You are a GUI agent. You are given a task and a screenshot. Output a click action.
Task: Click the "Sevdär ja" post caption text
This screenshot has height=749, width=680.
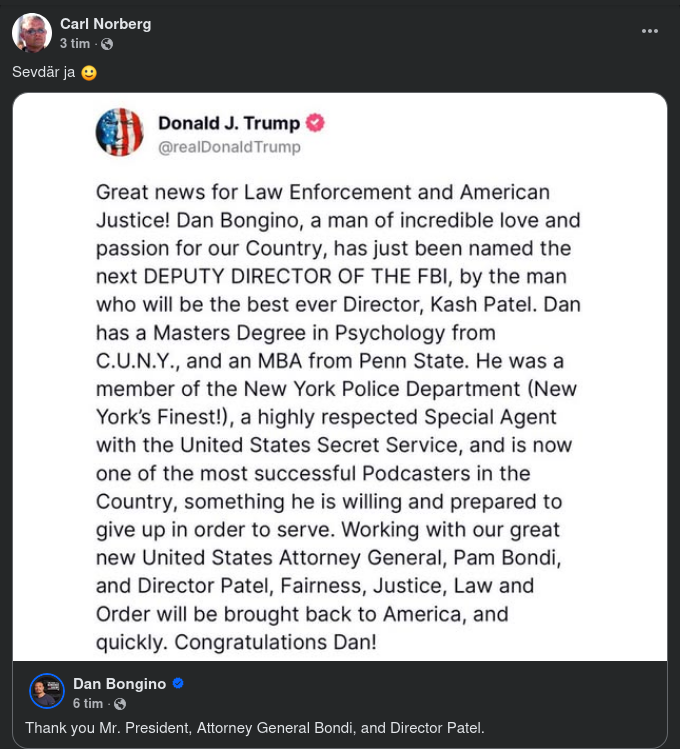pos(43,73)
